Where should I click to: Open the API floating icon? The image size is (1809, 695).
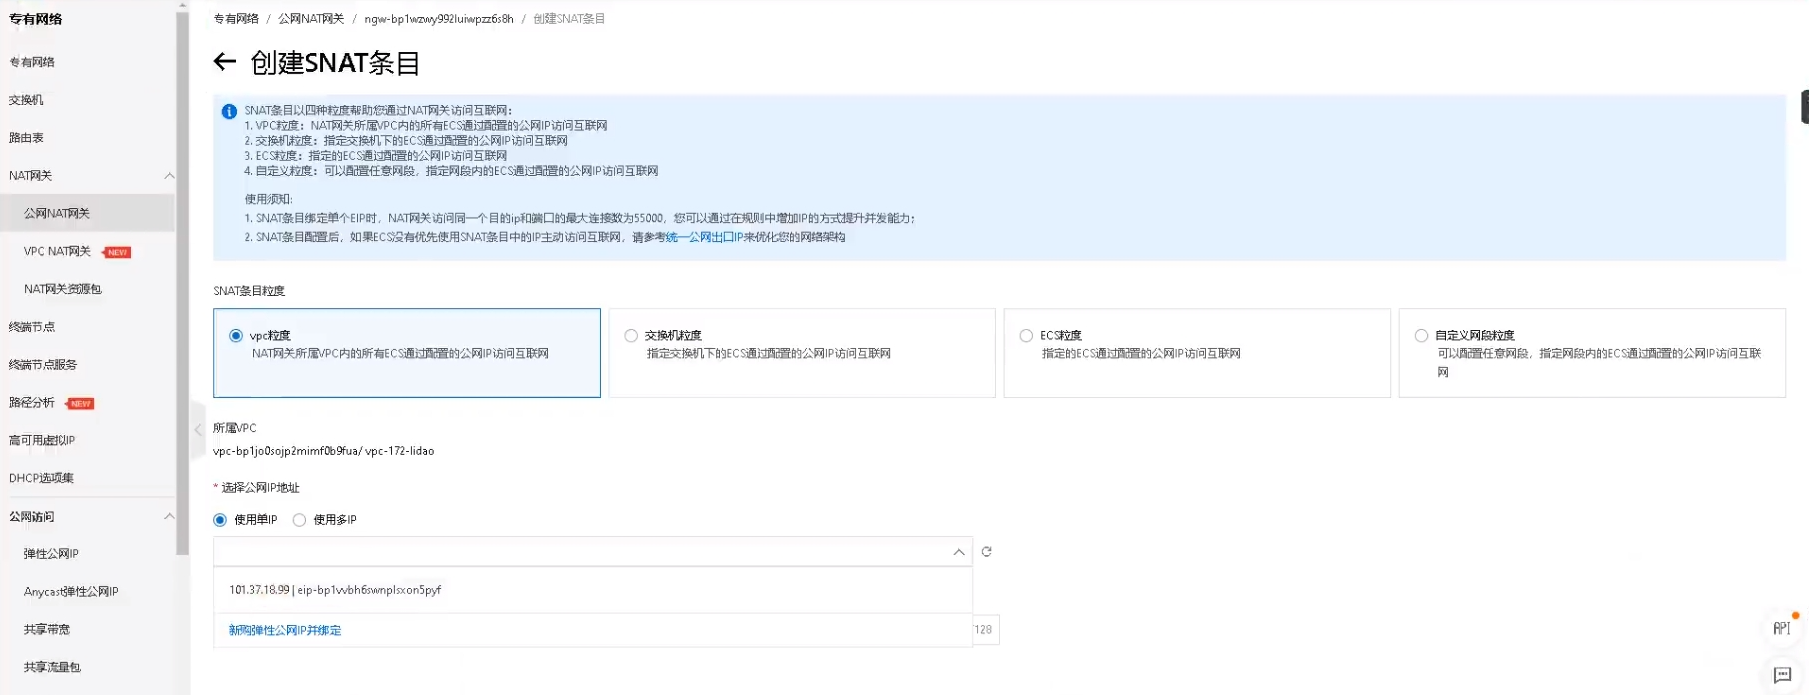[1781, 628]
